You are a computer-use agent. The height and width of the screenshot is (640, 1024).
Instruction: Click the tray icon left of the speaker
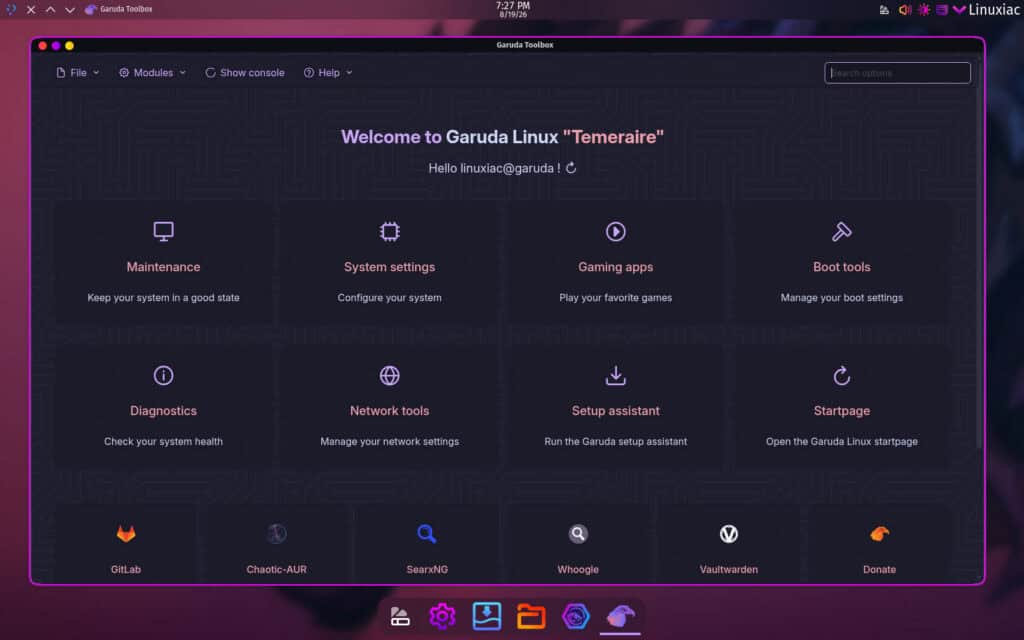click(x=884, y=10)
